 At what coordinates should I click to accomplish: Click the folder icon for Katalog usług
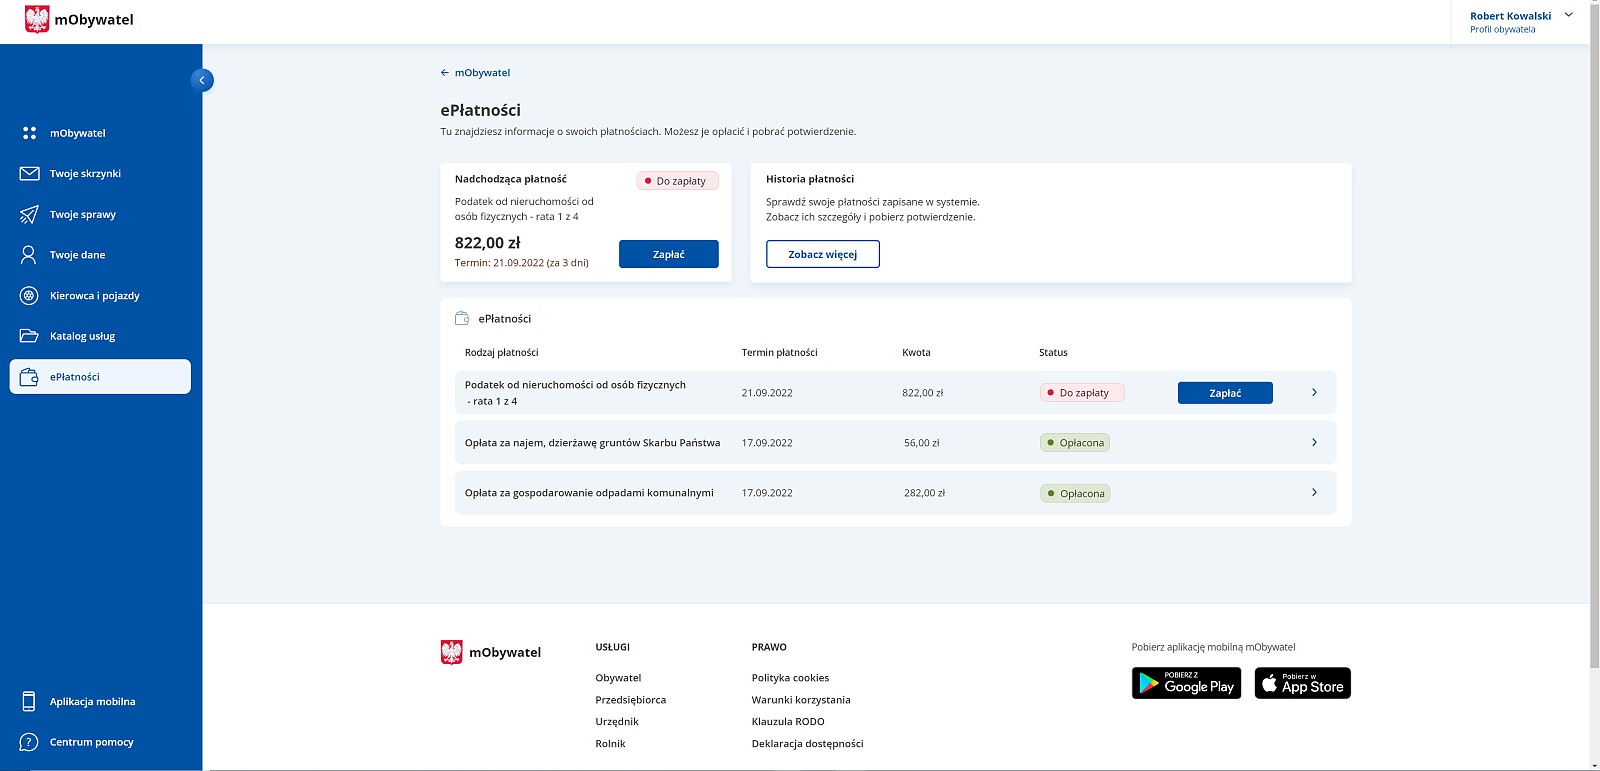(x=29, y=336)
